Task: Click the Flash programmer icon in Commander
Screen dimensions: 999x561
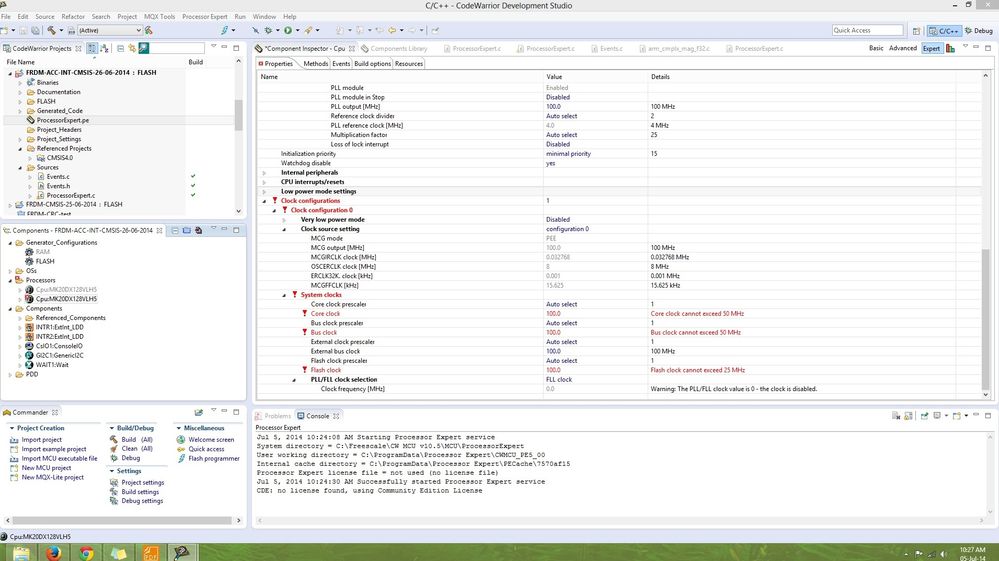Action: pos(181,459)
